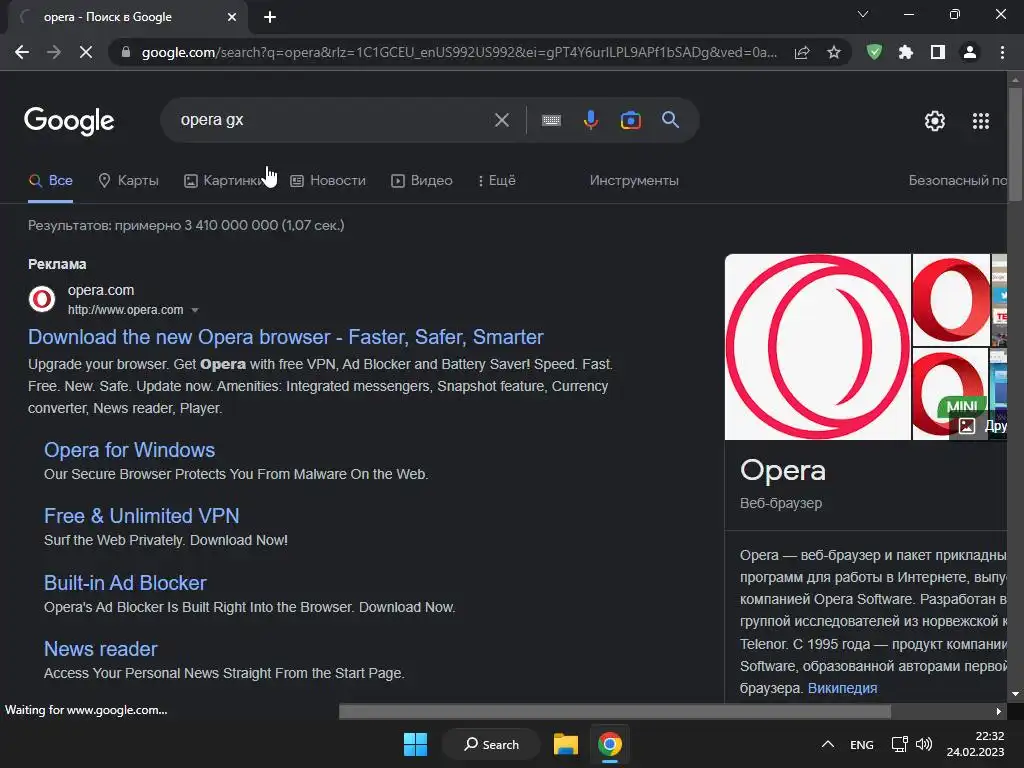1024x768 pixels.
Task: Clear the search box text
Action: coord(502,120)
